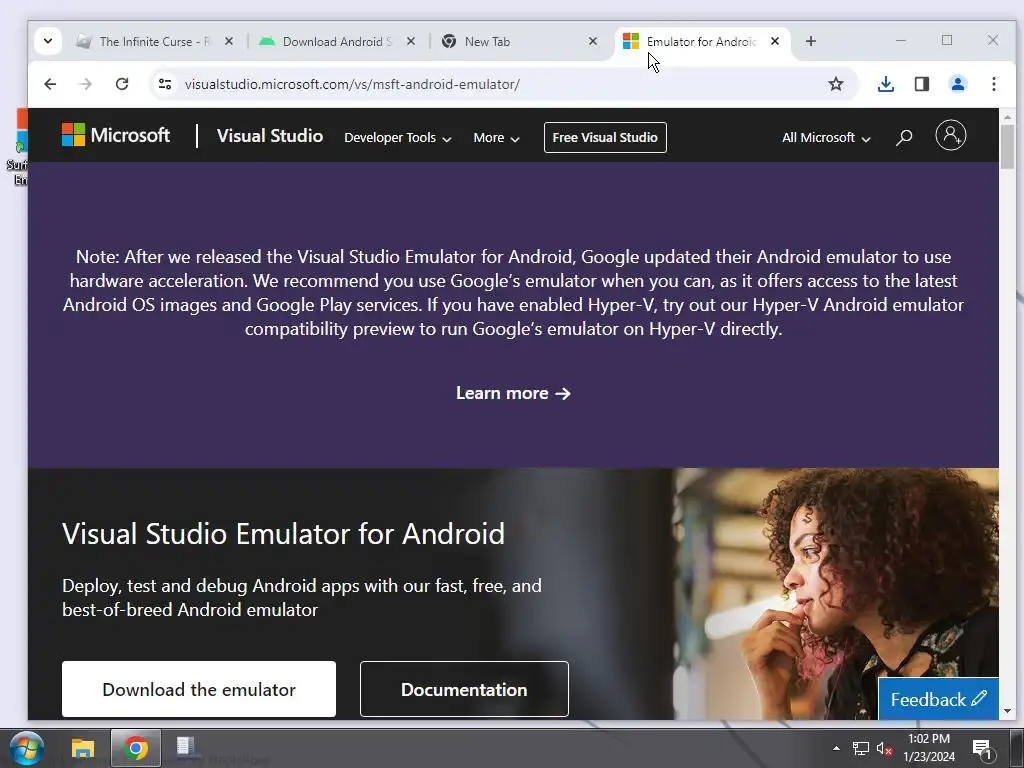Expand the More menu
Viewport: 1024px width, 768px height.
496,138
